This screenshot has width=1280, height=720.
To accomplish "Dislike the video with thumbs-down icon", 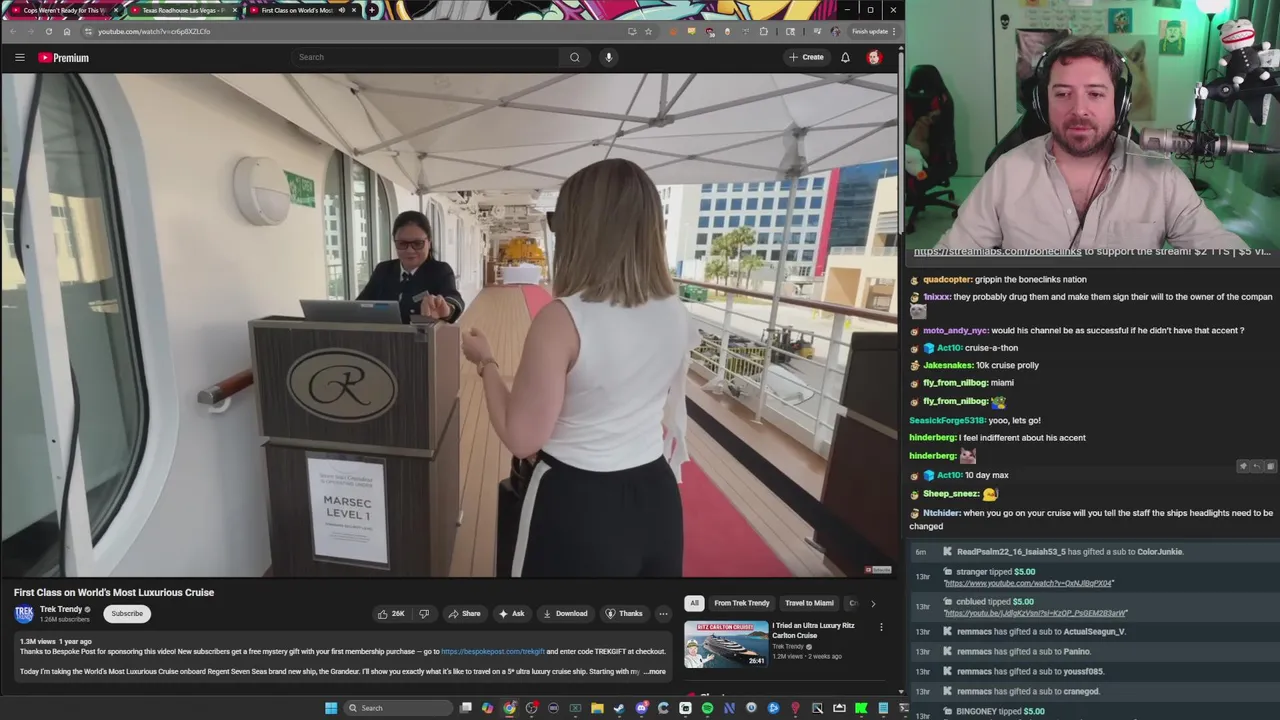I will click(x=424, y=613).
